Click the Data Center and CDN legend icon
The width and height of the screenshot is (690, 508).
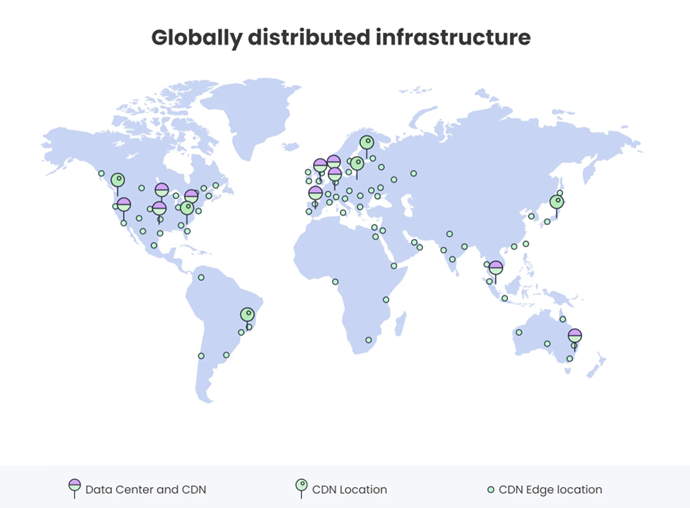(74, 488)
